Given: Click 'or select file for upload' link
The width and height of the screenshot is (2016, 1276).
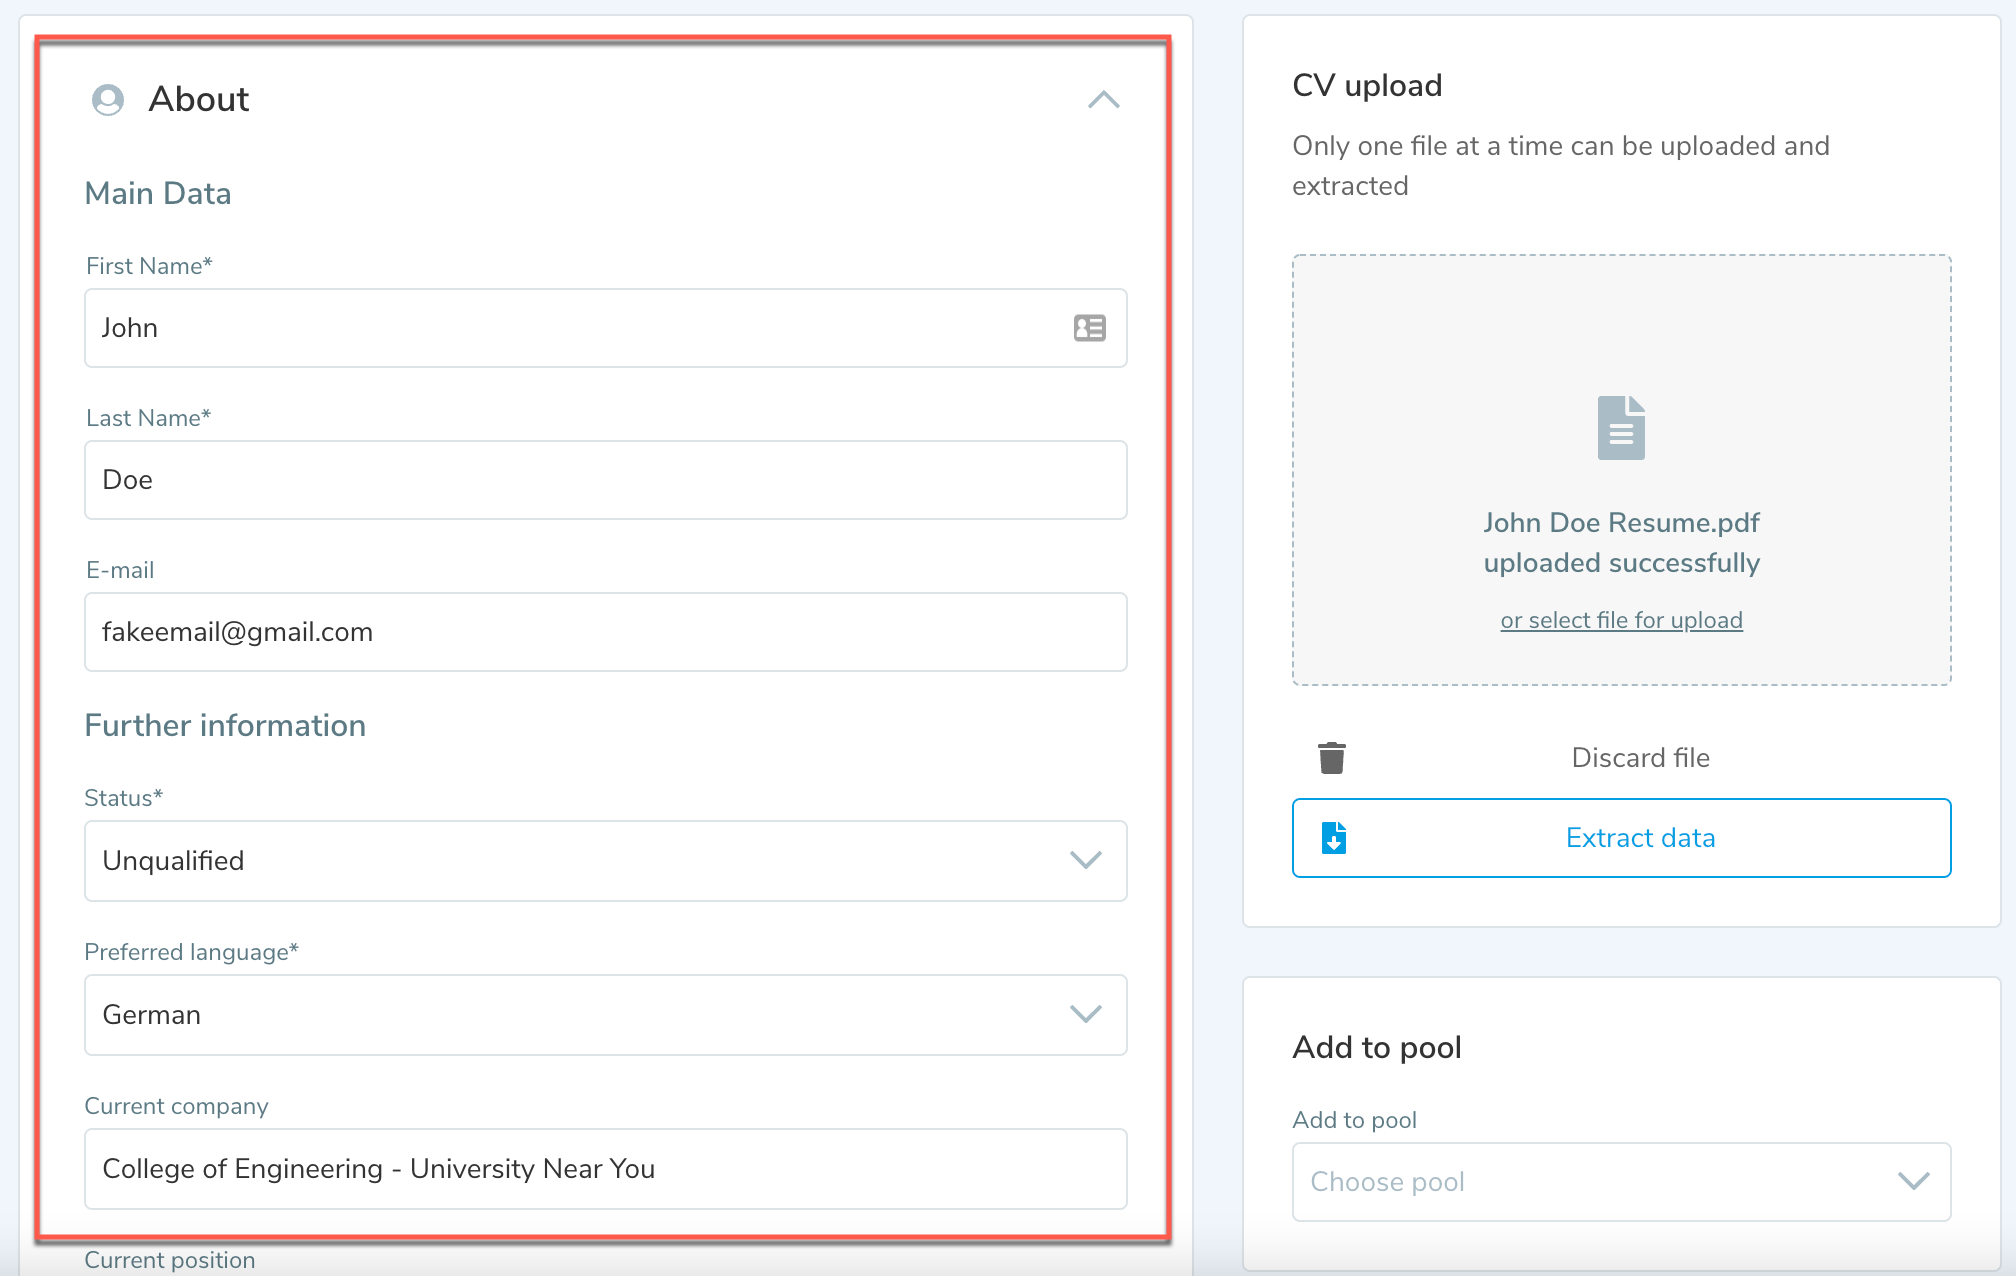Looking at the screenshot, I should tap(1621, 620).
